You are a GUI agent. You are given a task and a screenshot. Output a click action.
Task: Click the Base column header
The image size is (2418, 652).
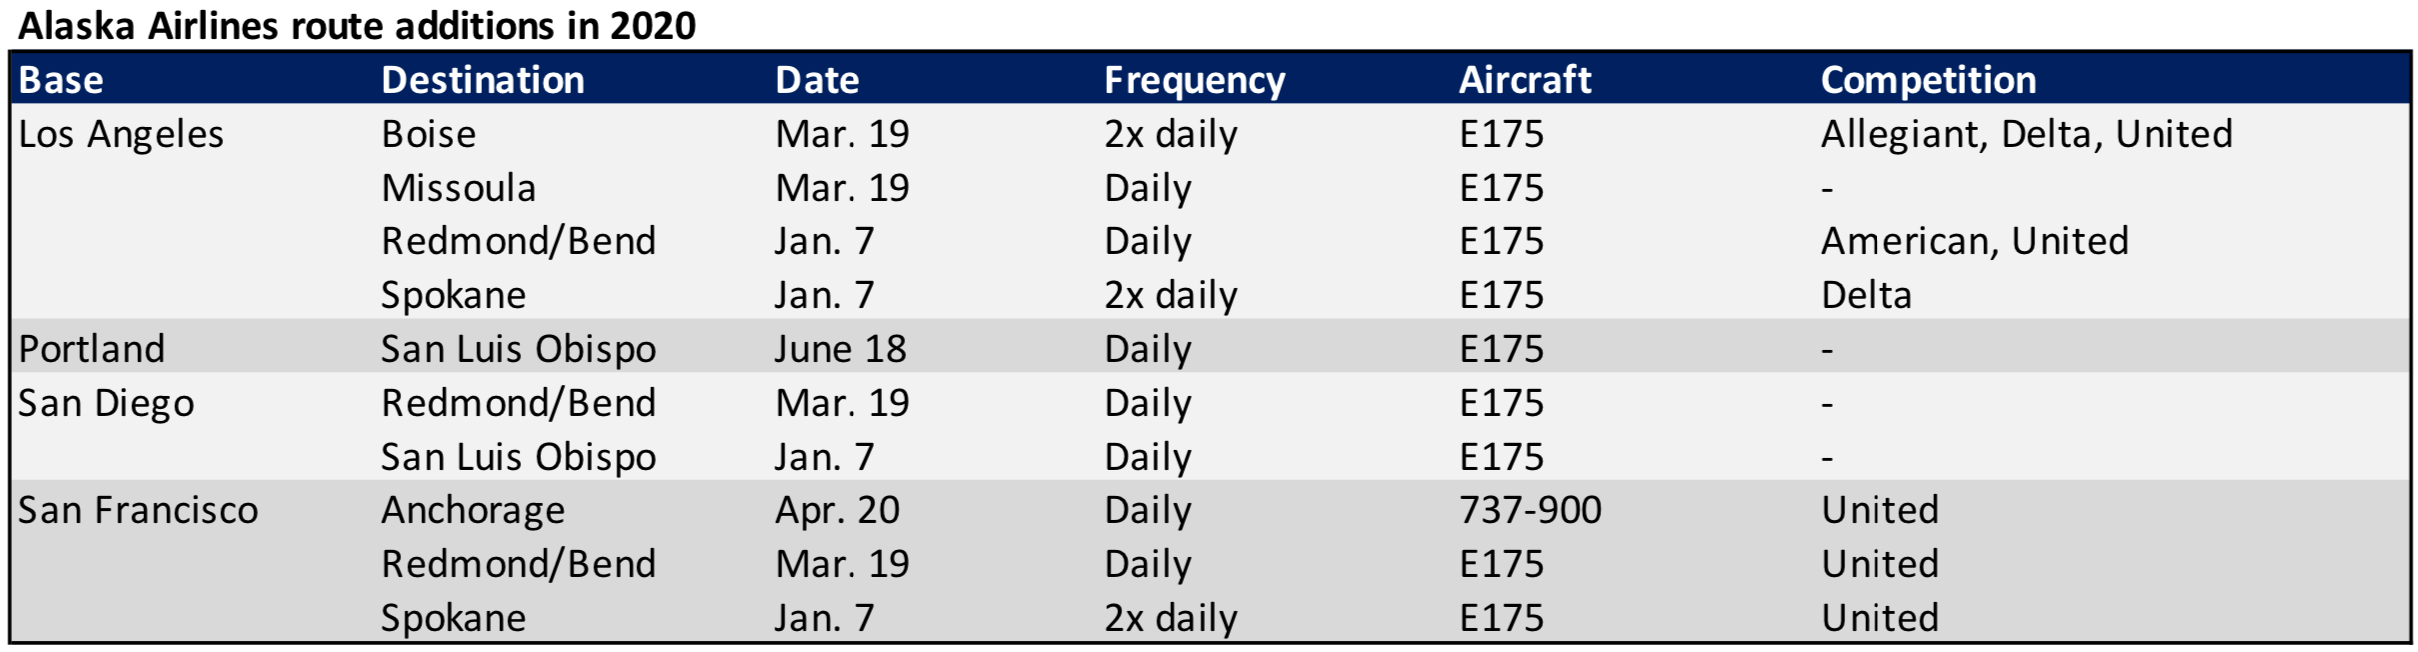61,80
